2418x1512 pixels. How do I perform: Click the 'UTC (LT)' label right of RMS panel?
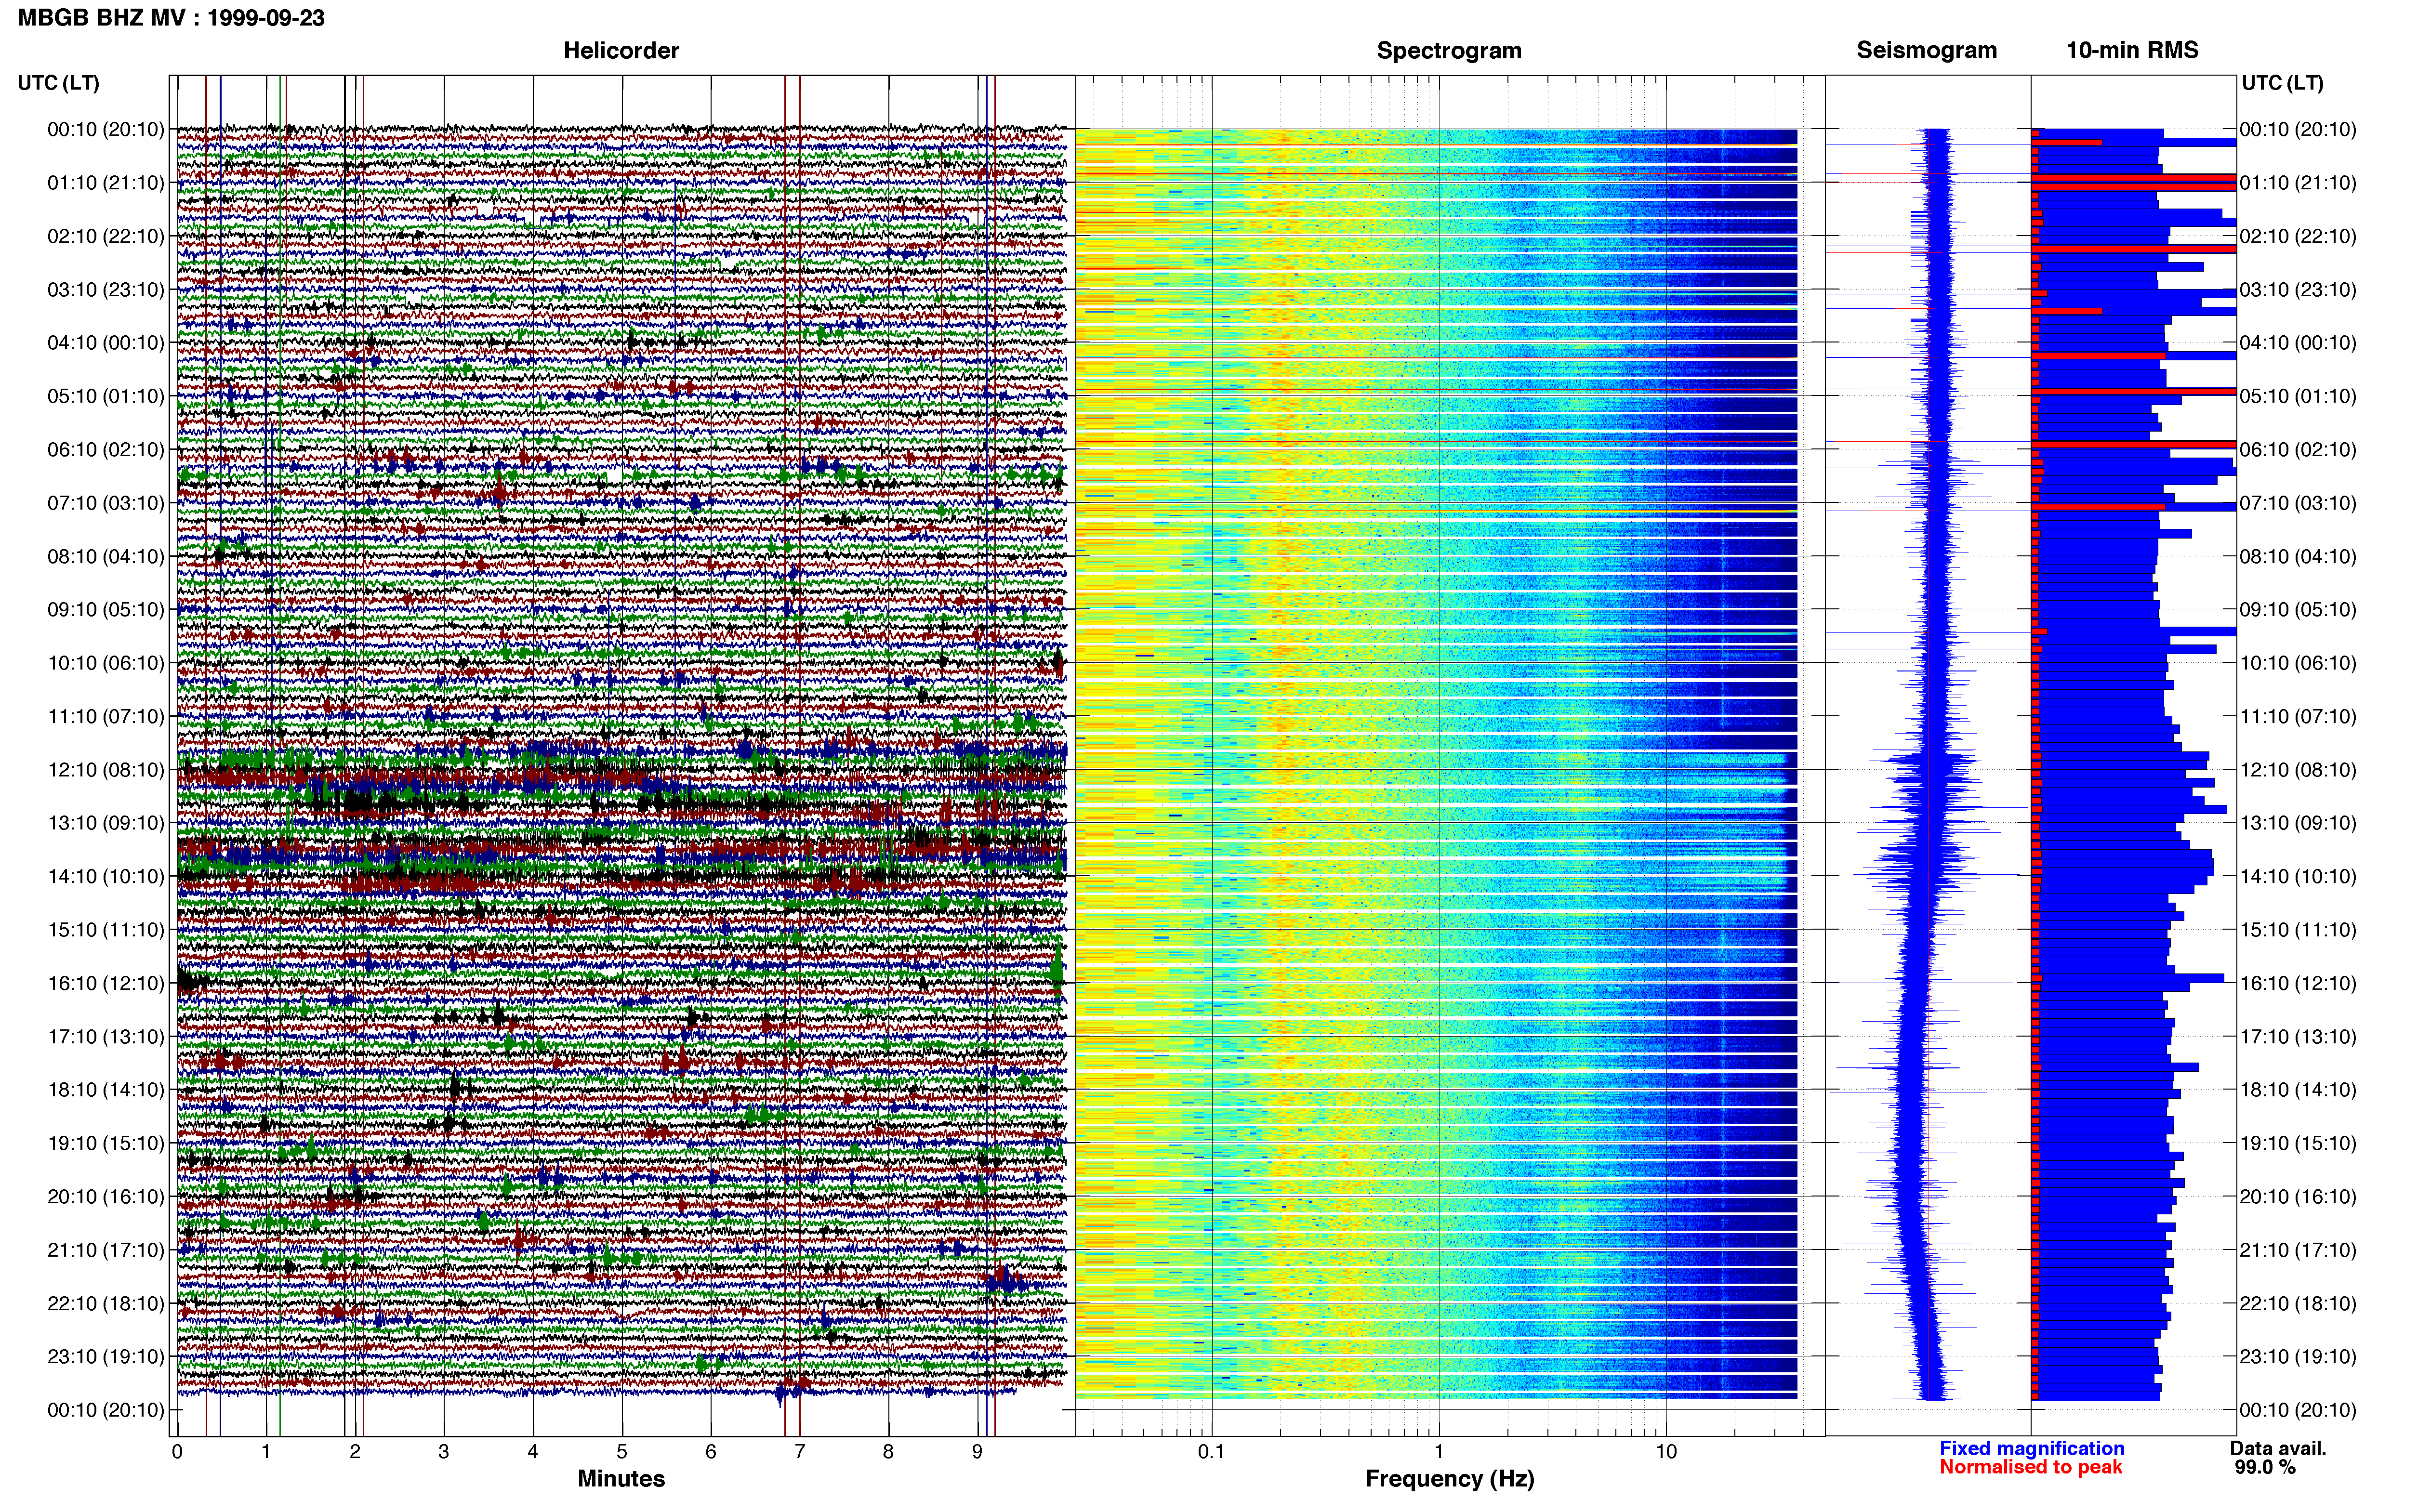2282,83
